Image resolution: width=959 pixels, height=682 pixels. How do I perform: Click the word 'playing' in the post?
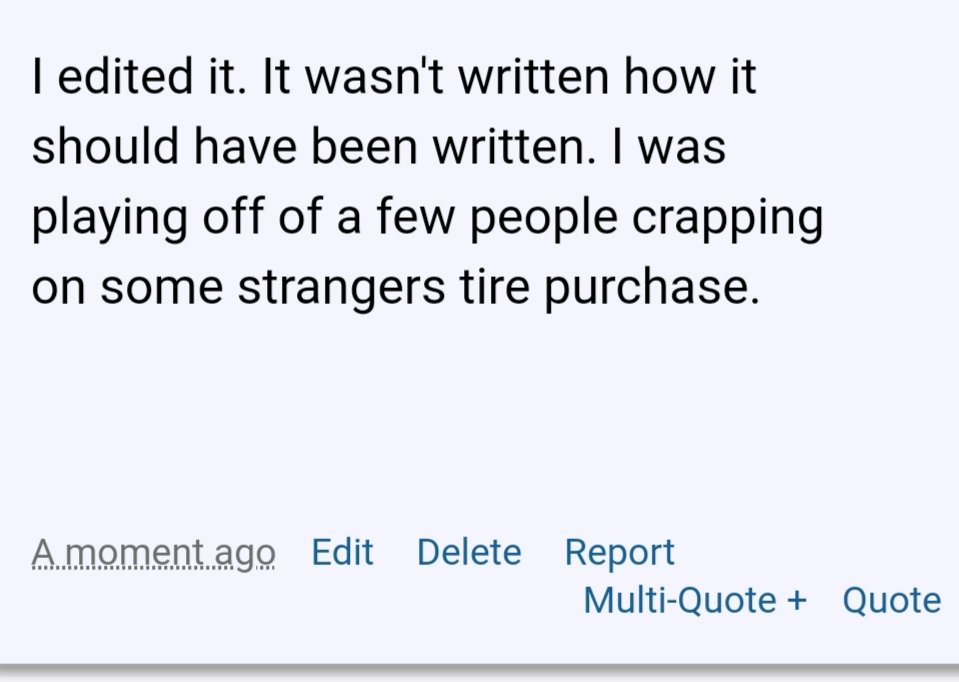109,218
